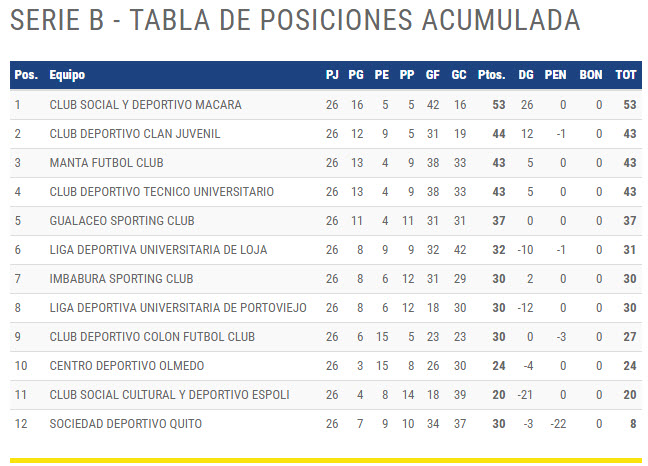648x466 pixels.
Task: Select the DG column header
Action: pos(526,75)
